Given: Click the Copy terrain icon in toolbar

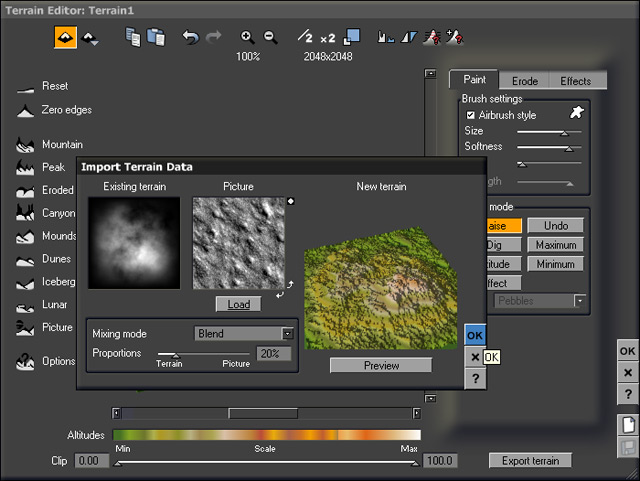Looking at the screenshot, I should (133, 37).
